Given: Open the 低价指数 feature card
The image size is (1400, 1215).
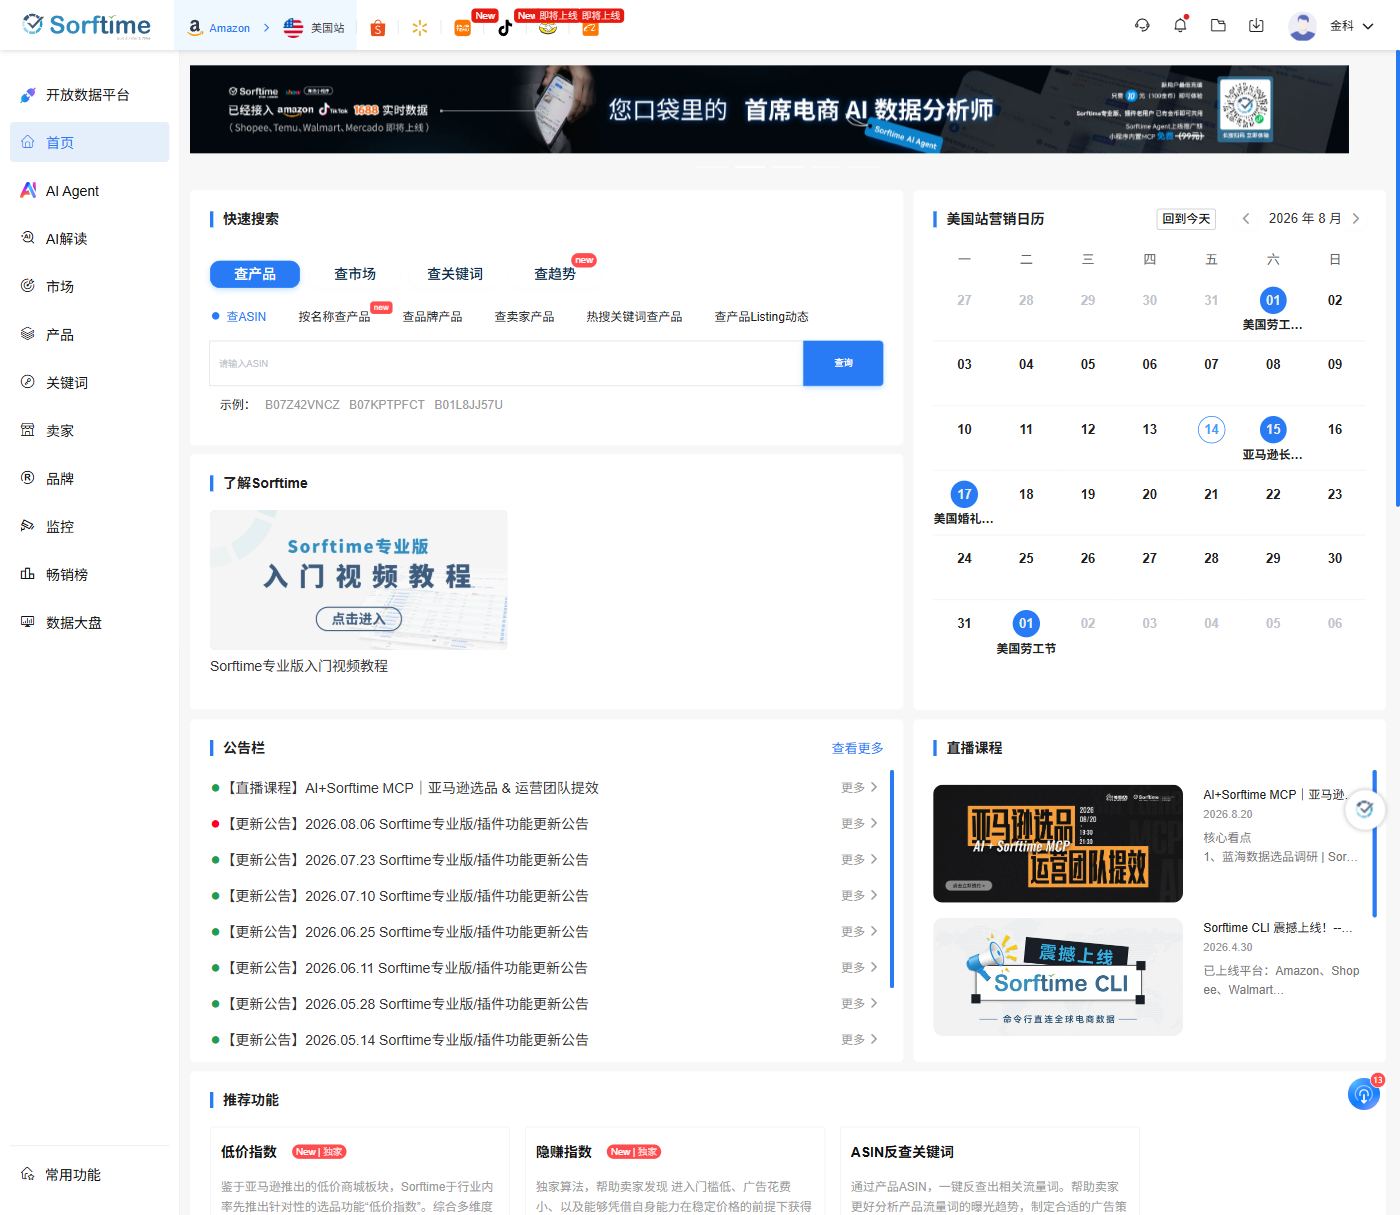Looking at the screenshot, I should 360,1171.
